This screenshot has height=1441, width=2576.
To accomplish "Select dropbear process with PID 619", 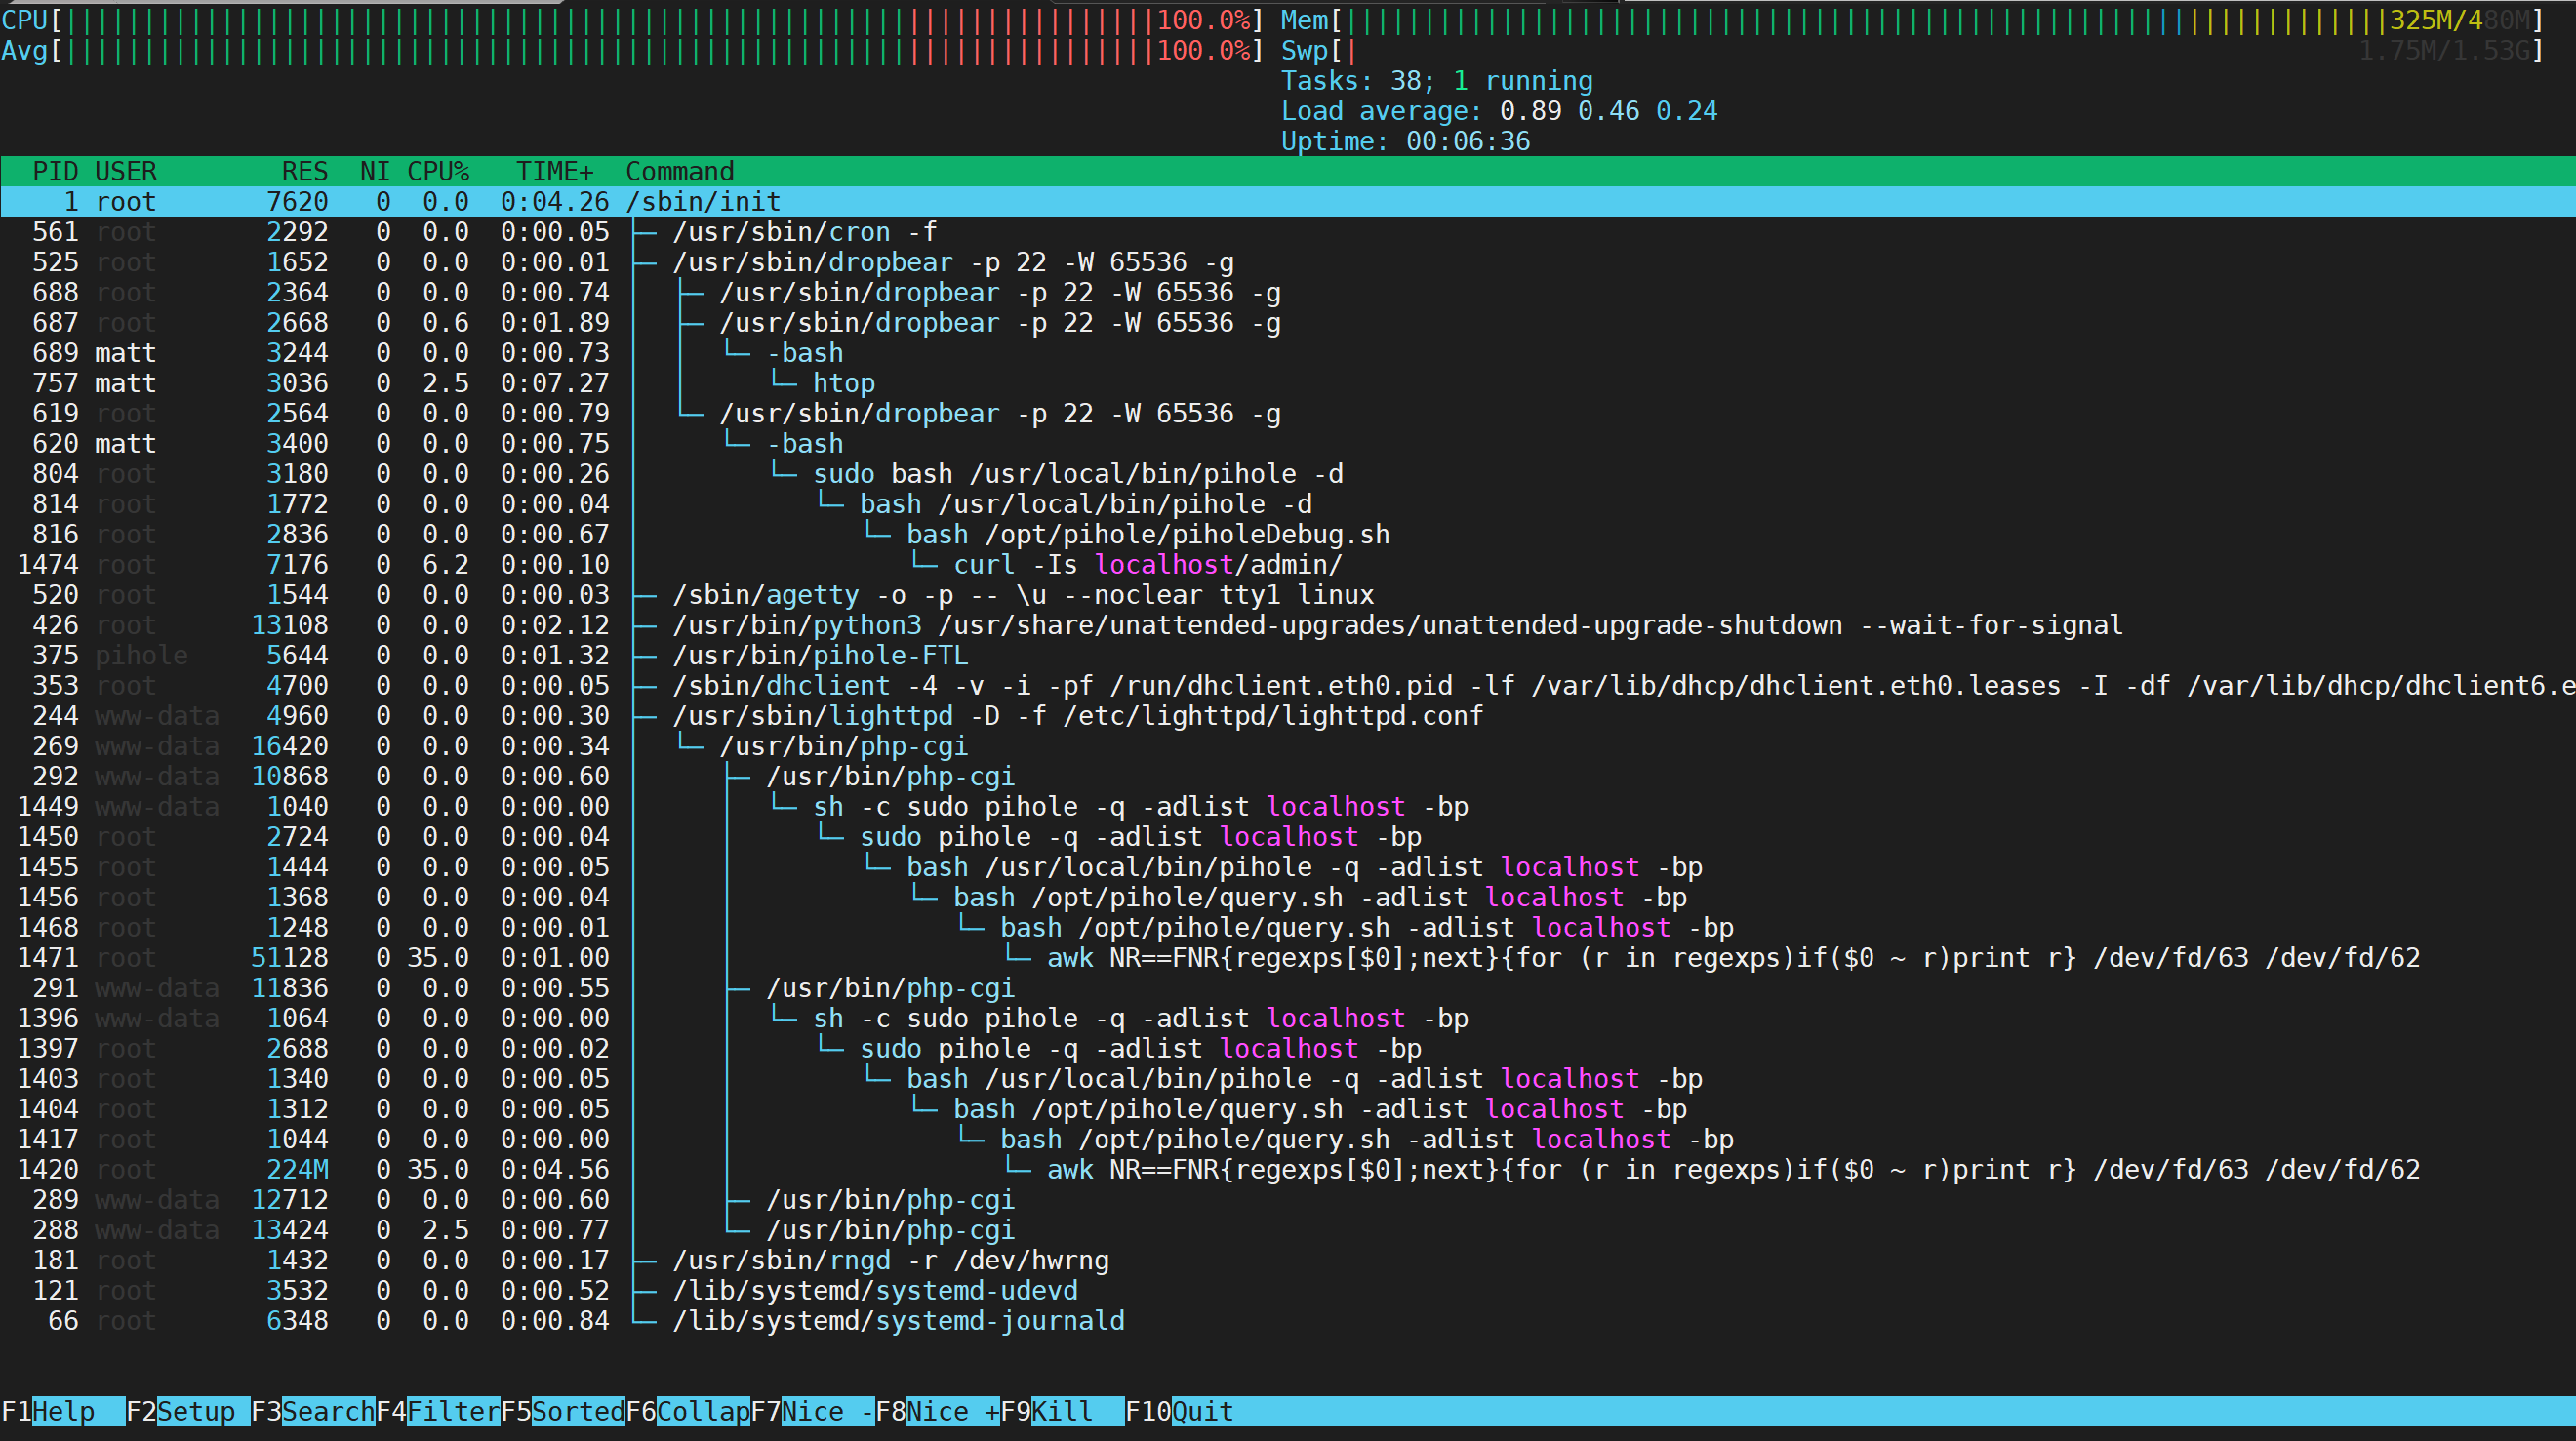I will pyautogui.click(x=1288, y=413).
